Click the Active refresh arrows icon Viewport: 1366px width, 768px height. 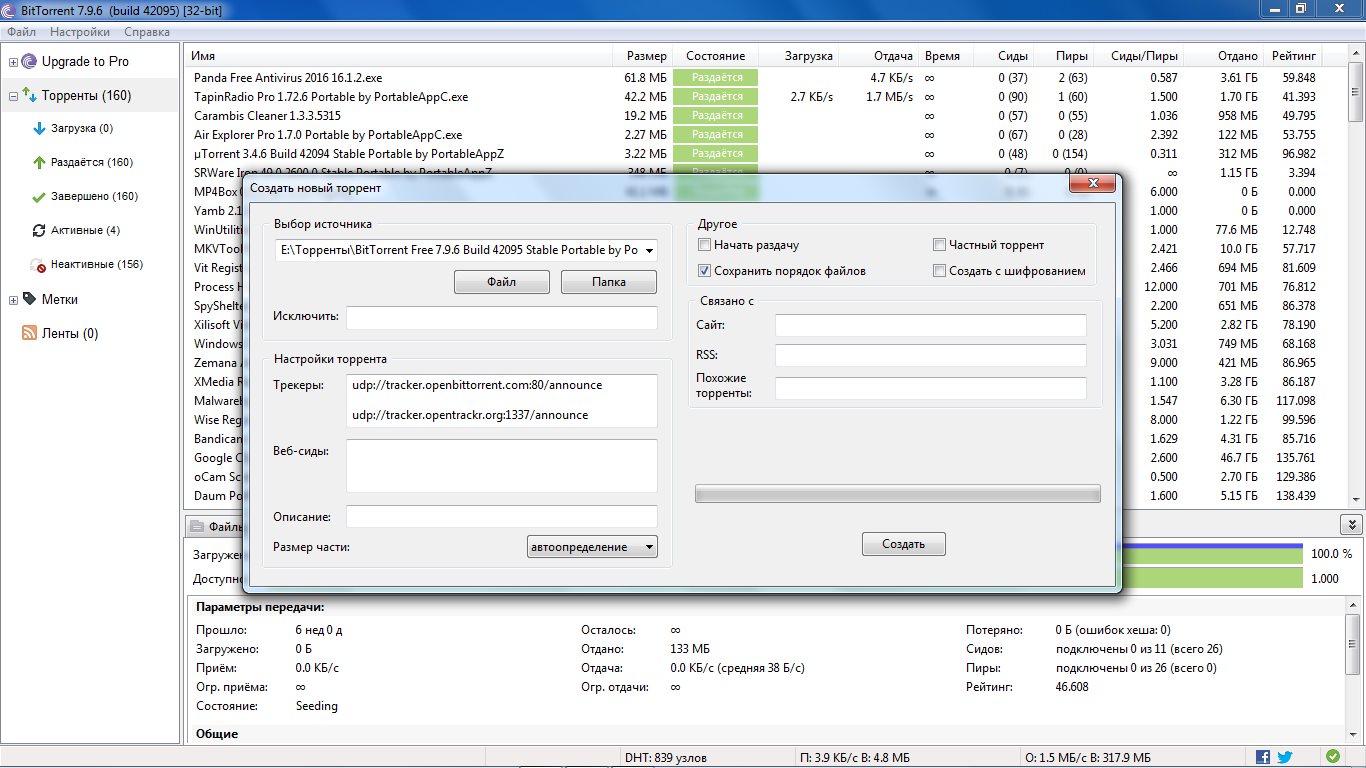[x=39, y=231]
